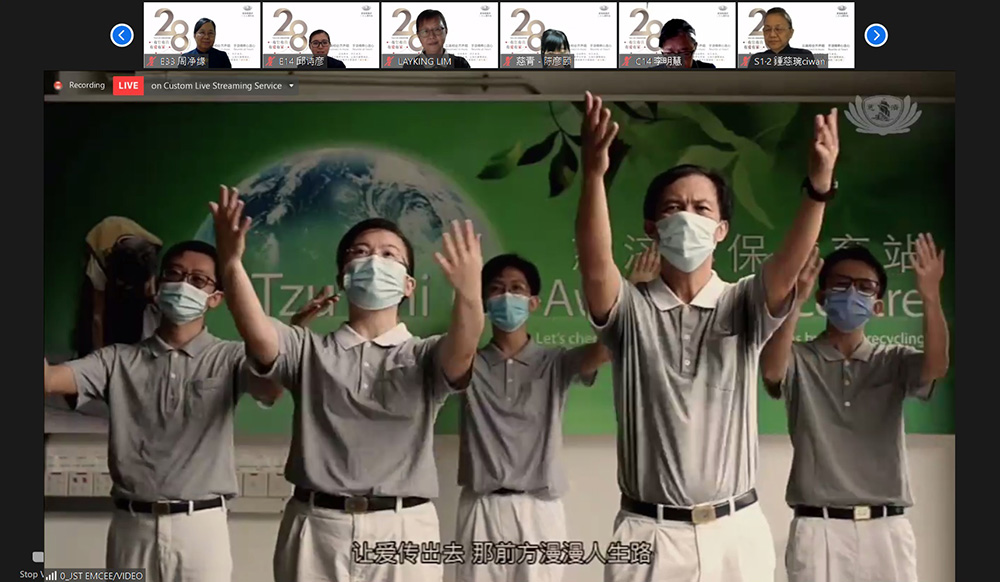The width and height of the screenshot is (1000, 582).
Task: Click the red LIVE badge
Action: [128, 86]
